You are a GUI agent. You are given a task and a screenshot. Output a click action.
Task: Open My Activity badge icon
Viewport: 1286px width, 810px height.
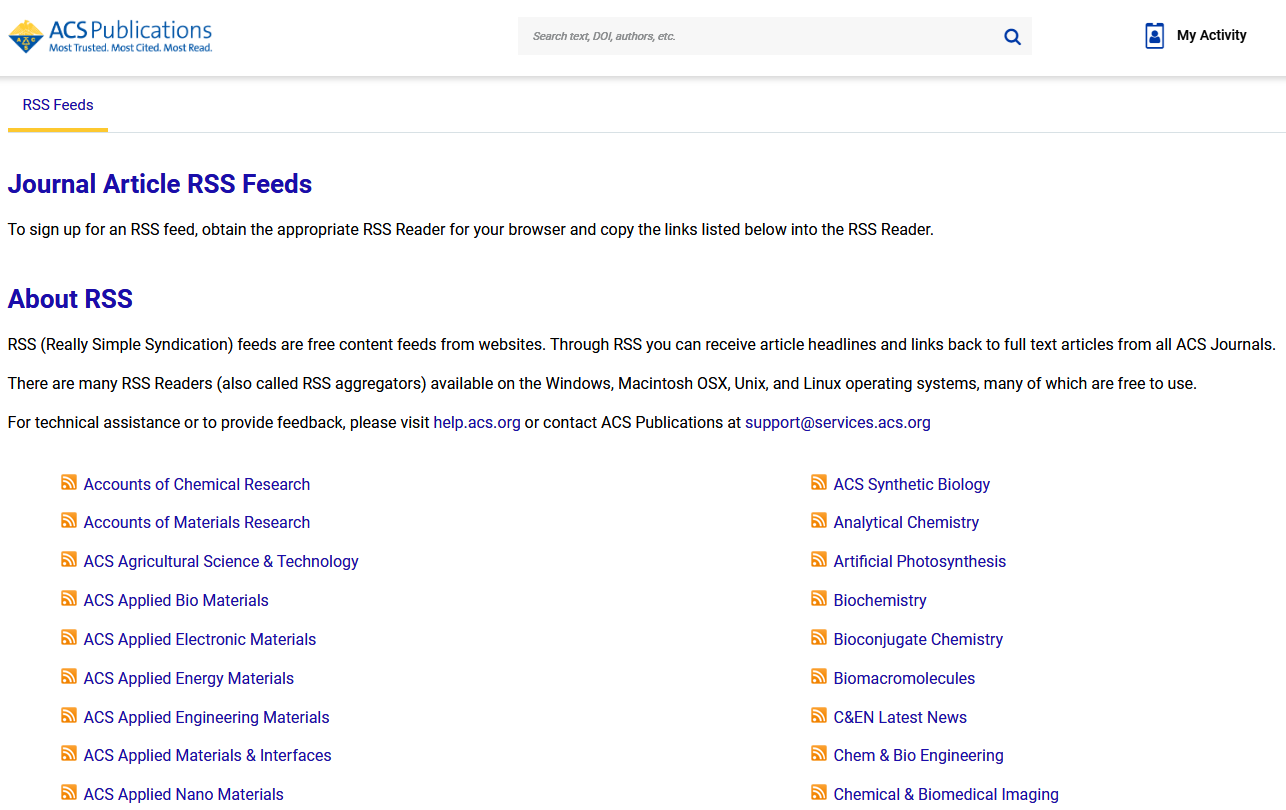click(1154, 36)
